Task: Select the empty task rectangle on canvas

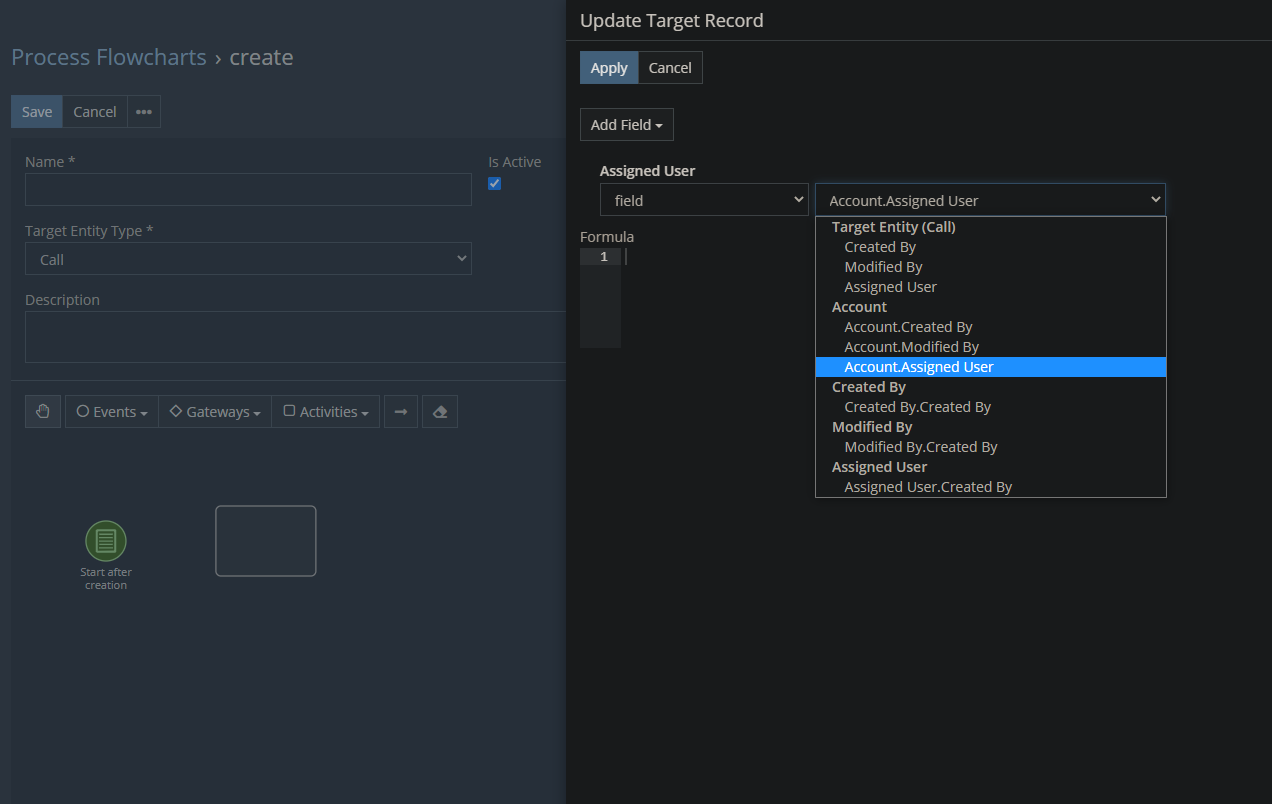Action: [266, 541]
